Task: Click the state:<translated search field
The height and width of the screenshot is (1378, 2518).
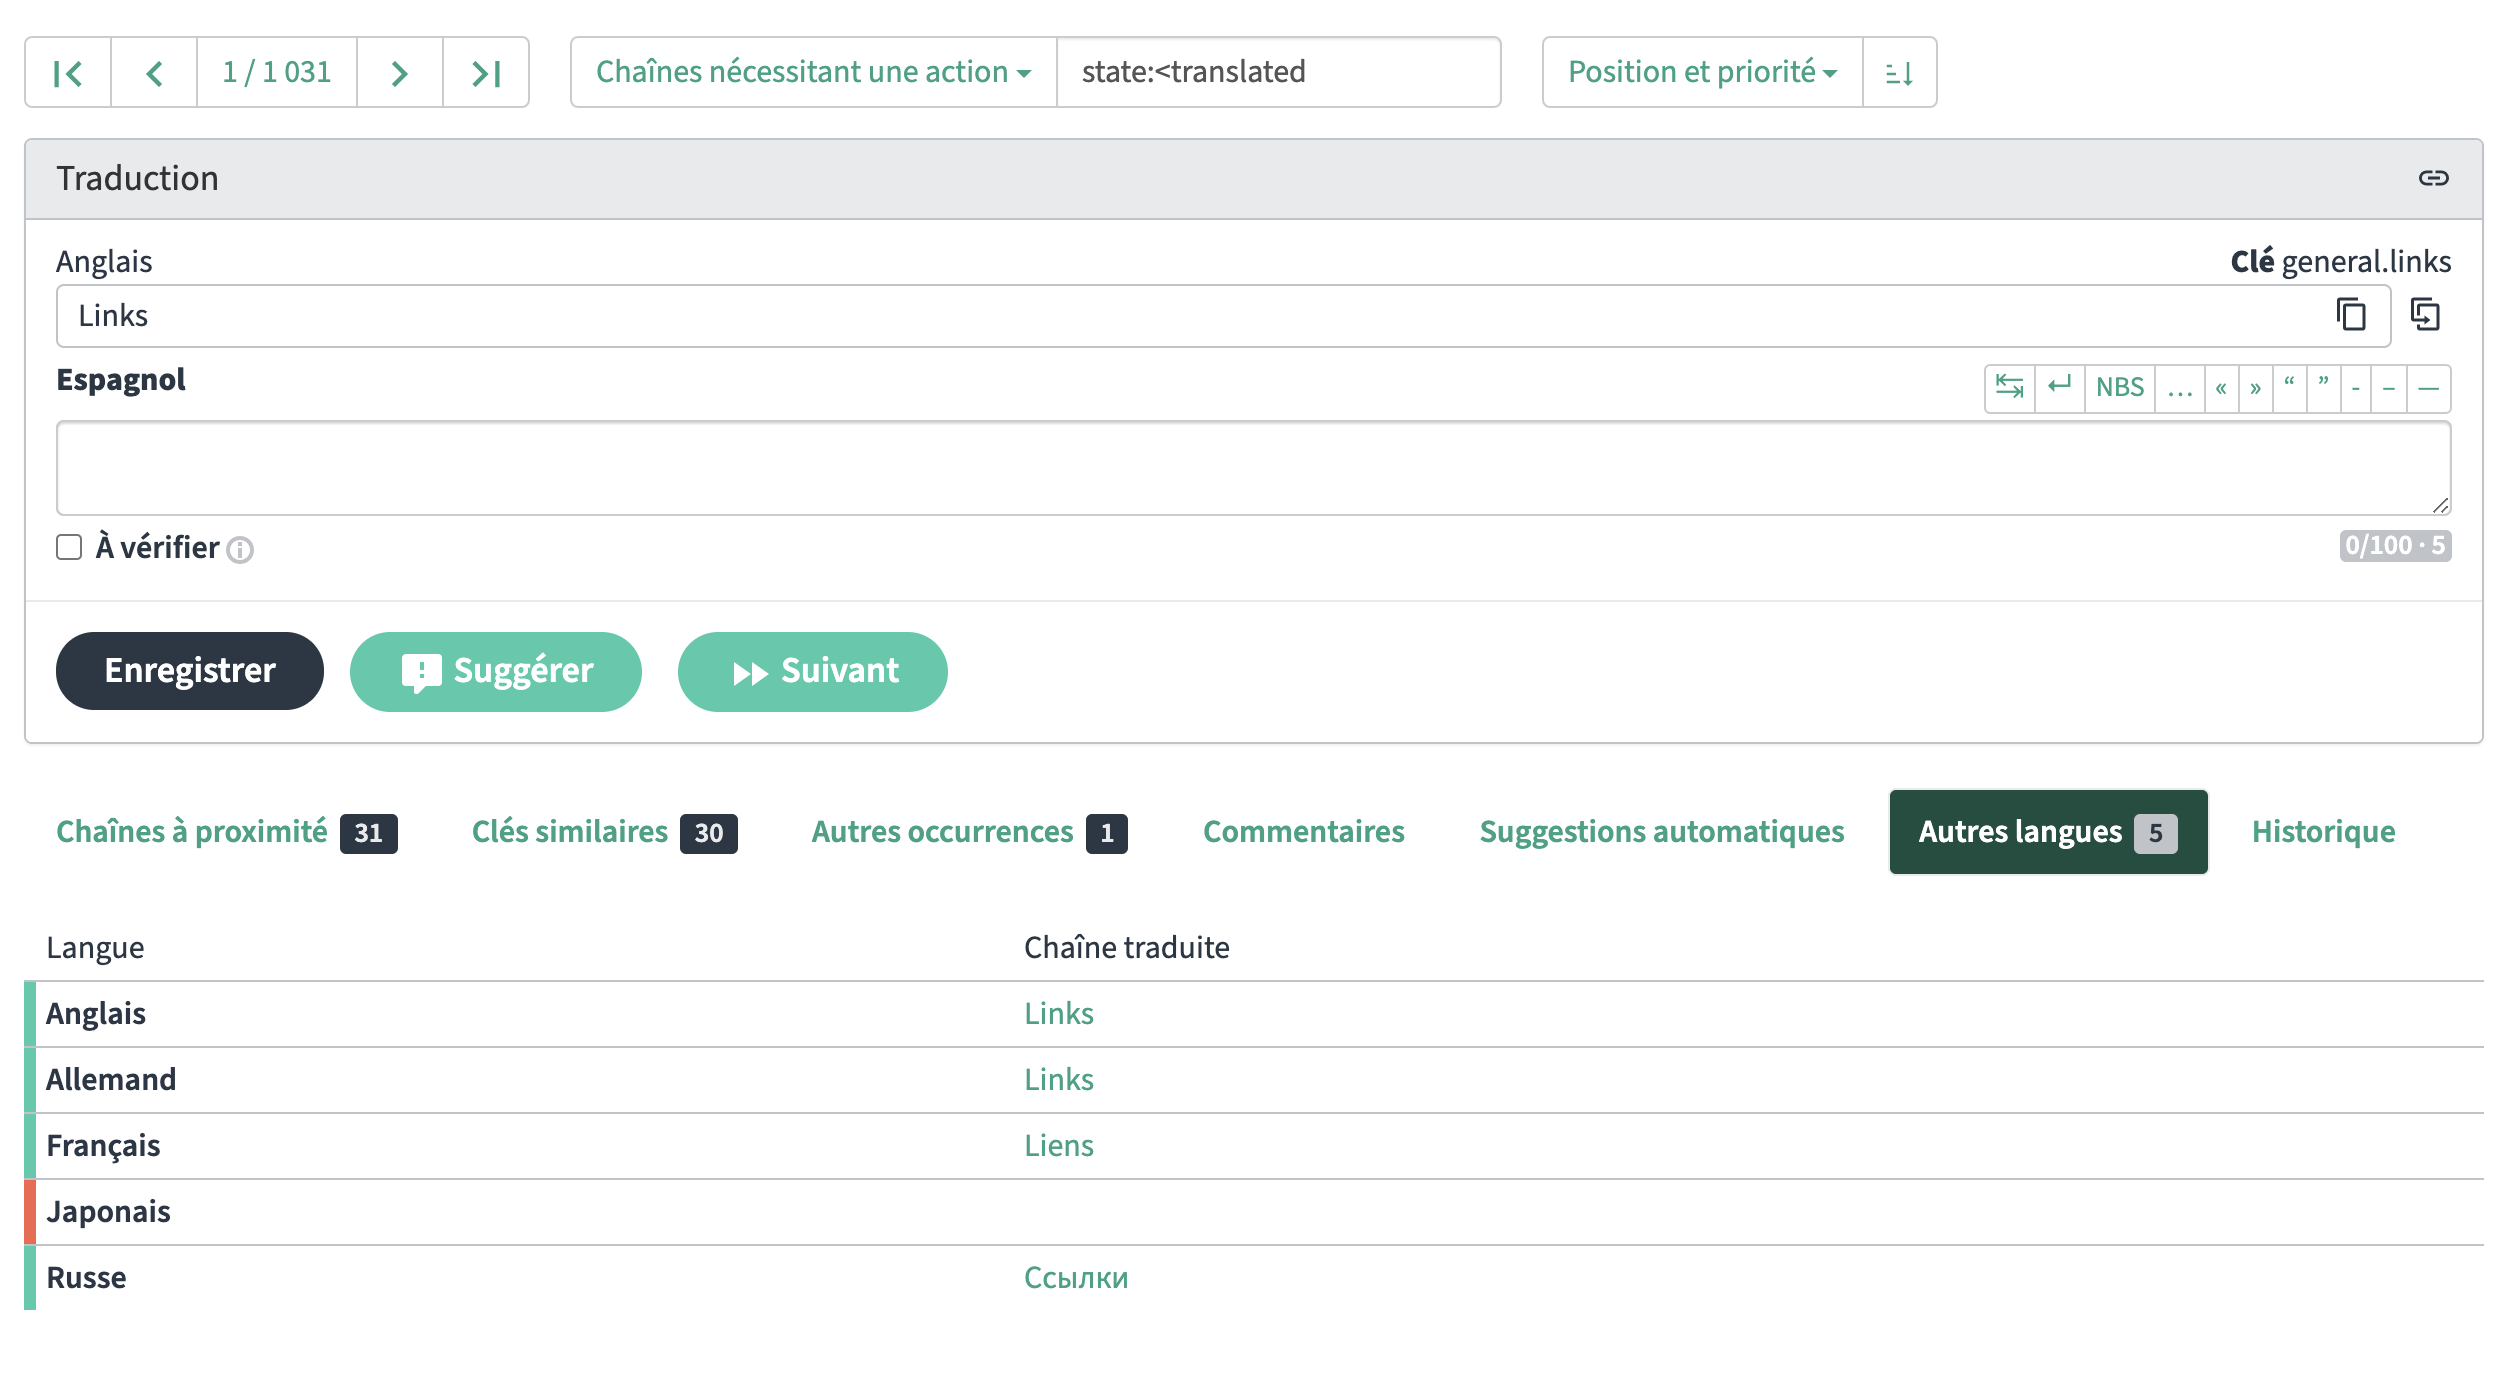Action: (1279, 72)
